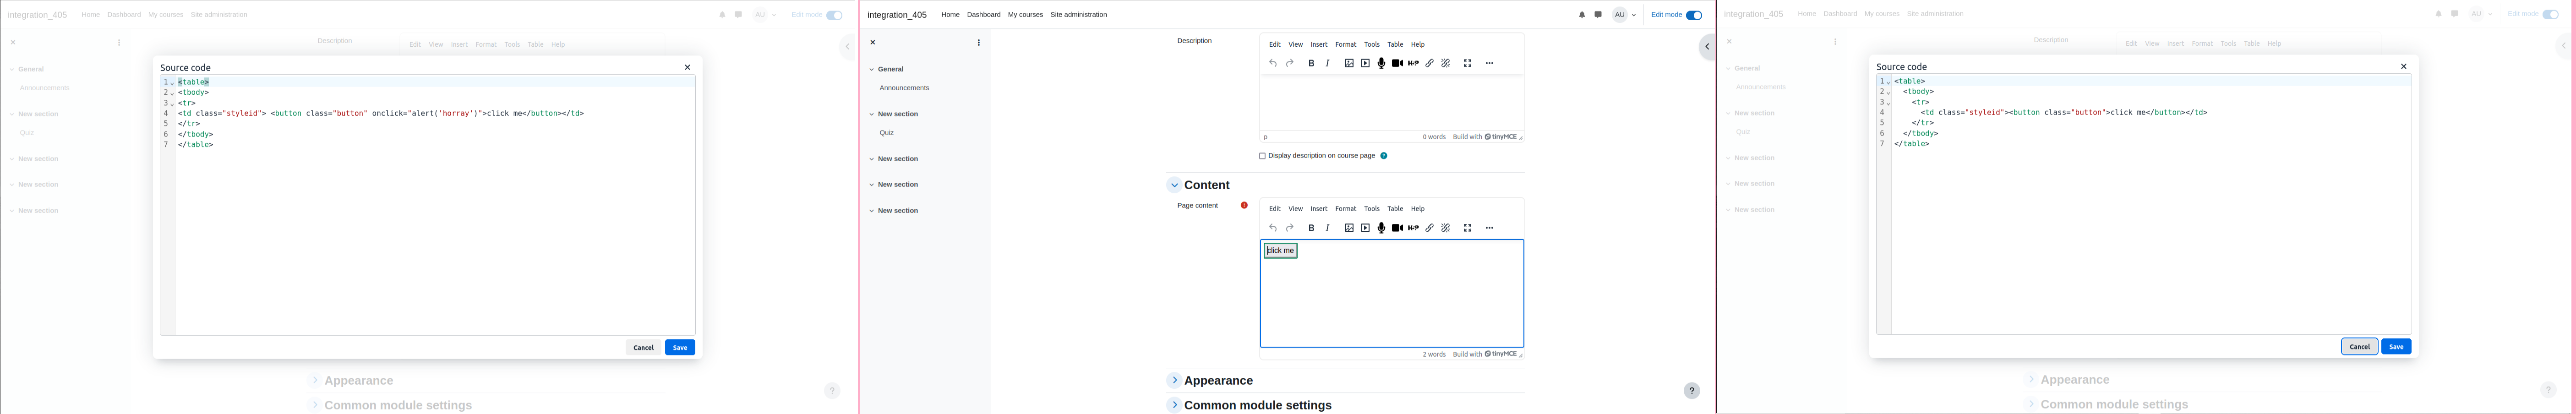Click Save in the right Source code dialog
The image size is (2576, 414).
point(2396,347)
